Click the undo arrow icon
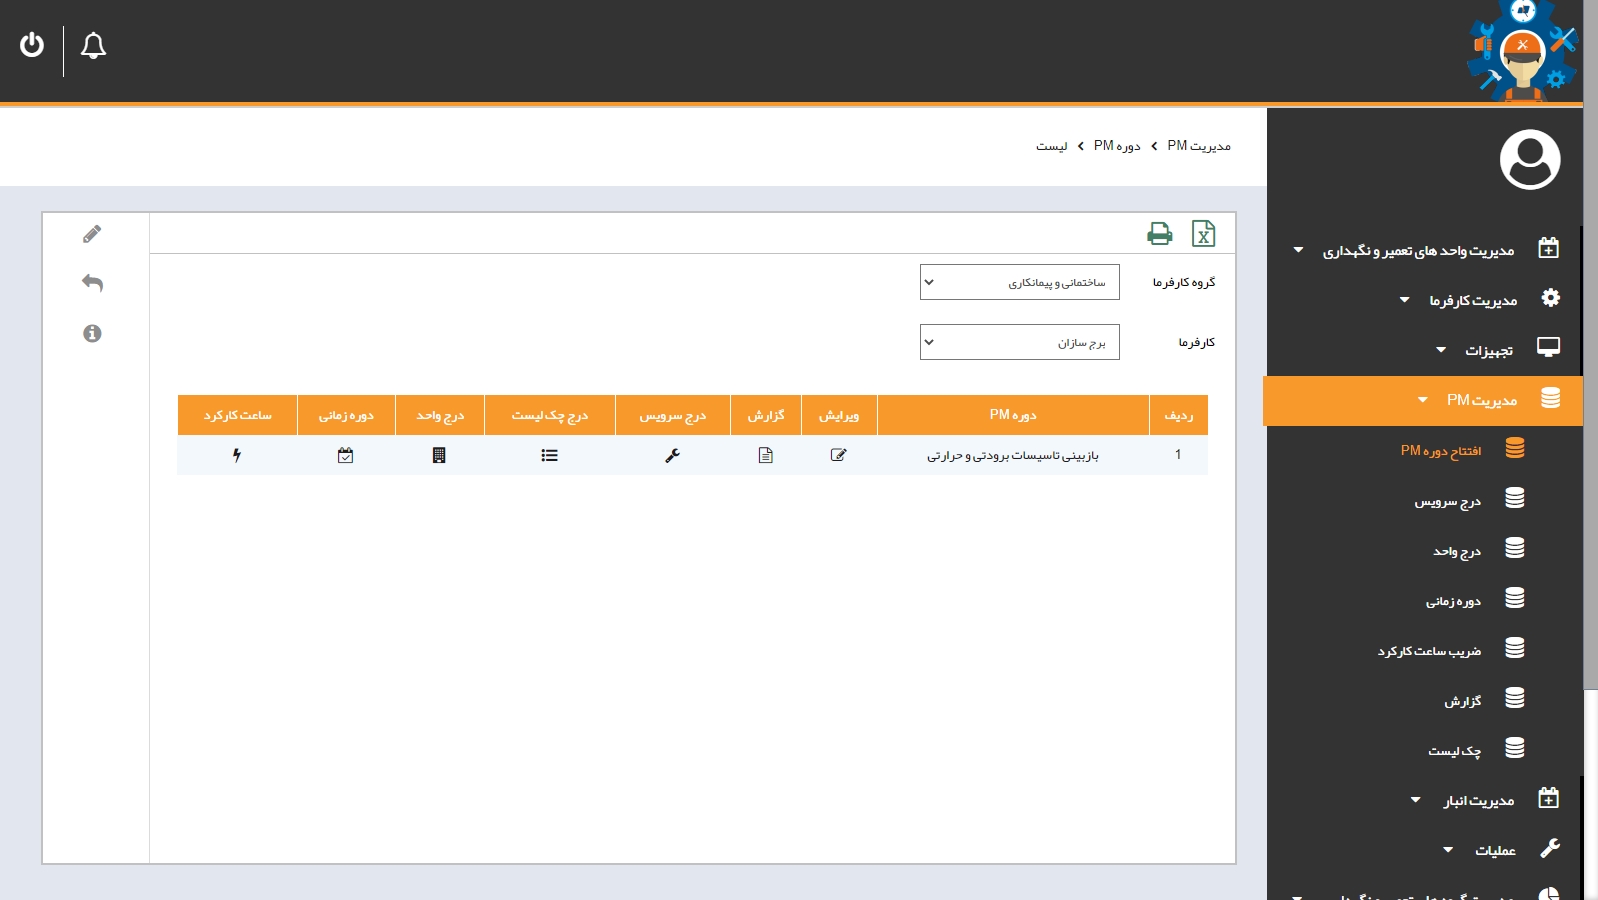The image size is (1598, 900). (x=92, y=283)
